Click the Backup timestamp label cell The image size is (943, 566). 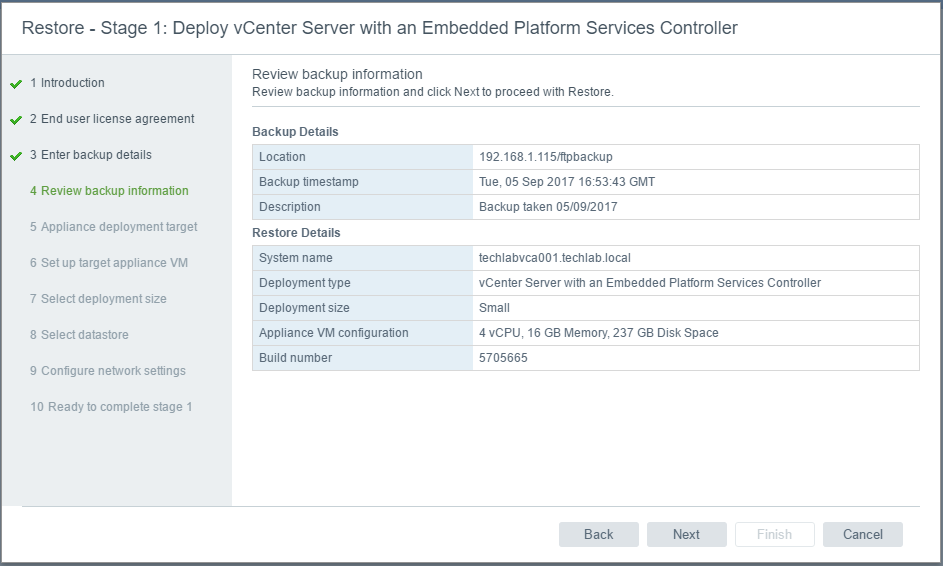pos(363,182)
